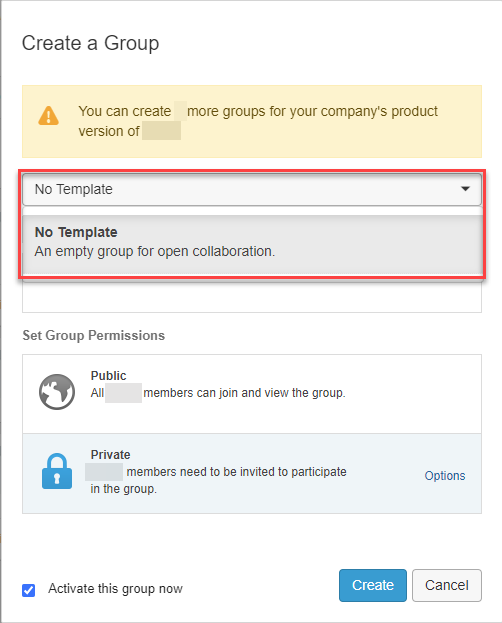Click the blue Create button
The width and height of the screenshot is (502, 623).
pyautogui.click(x=373, y=585)
